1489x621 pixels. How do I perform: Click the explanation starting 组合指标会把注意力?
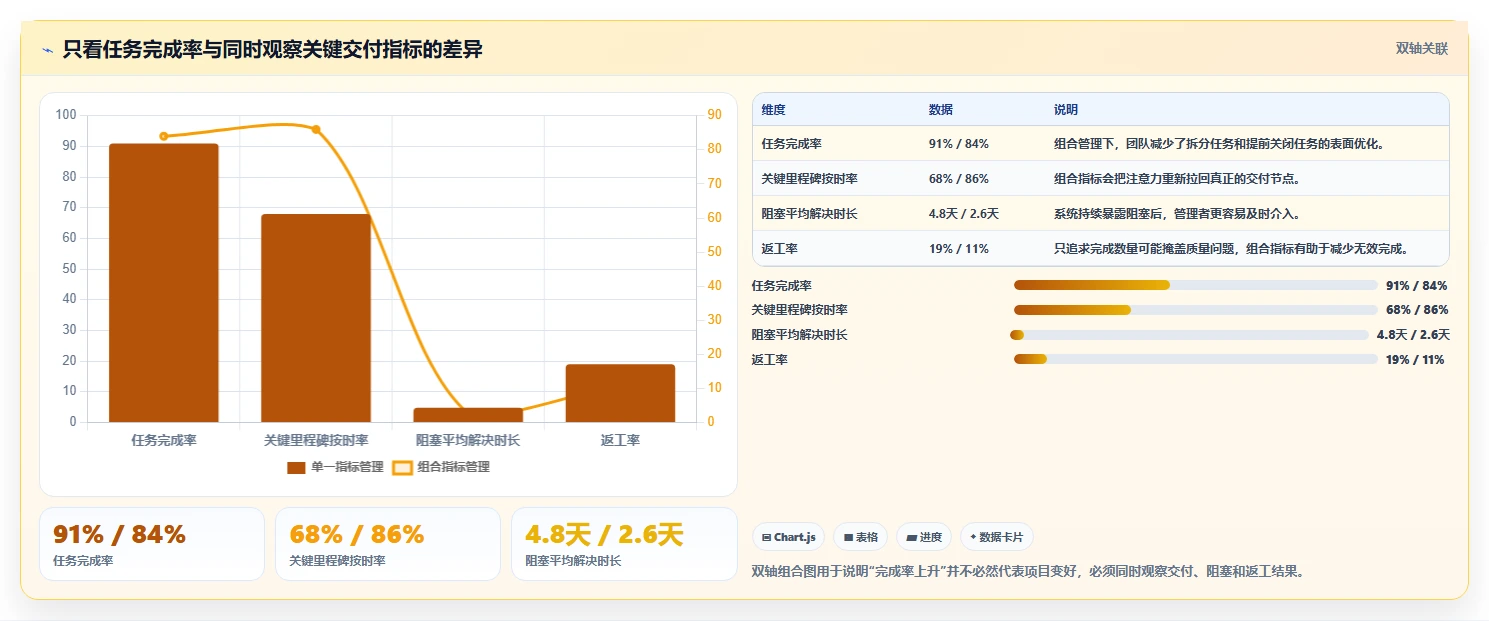point(1177,179)
